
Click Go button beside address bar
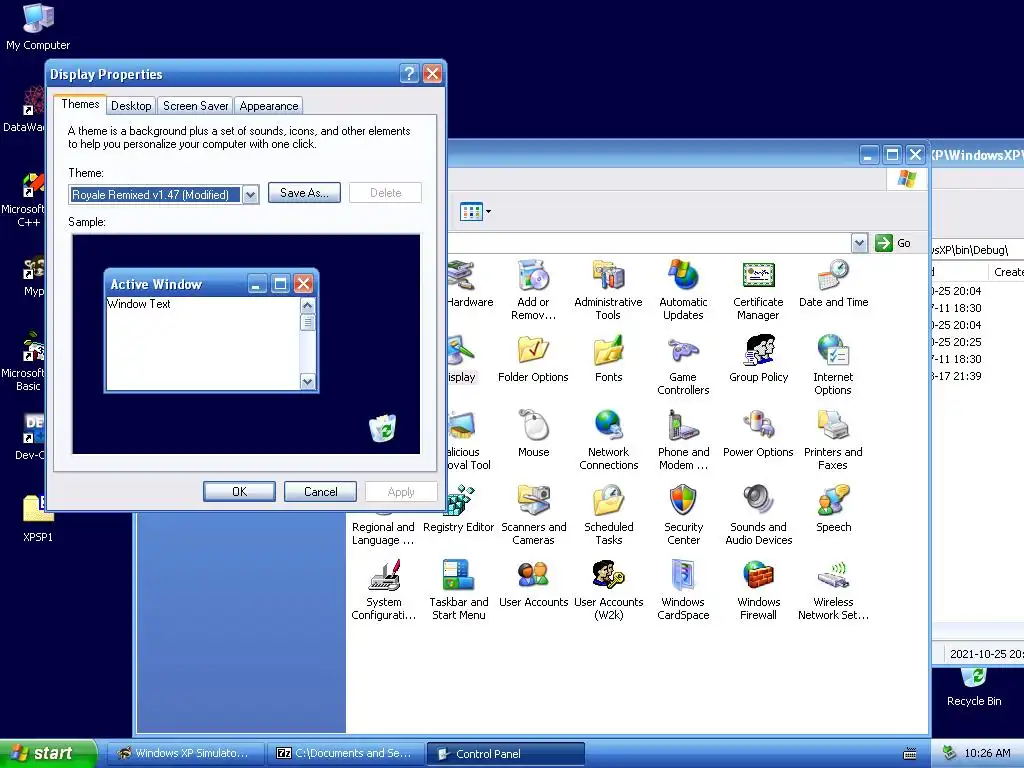[x=893, y=243]
